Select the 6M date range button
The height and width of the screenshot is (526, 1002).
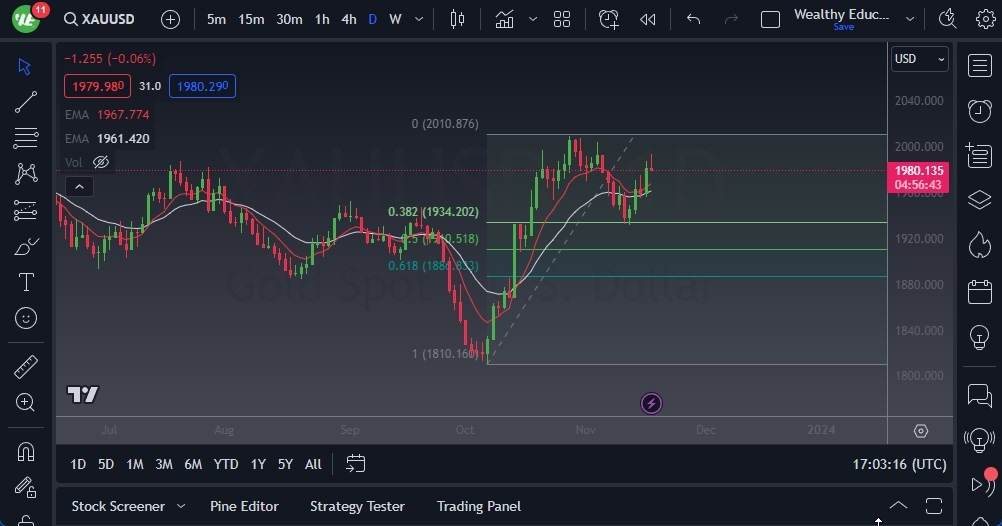point(193,464)
